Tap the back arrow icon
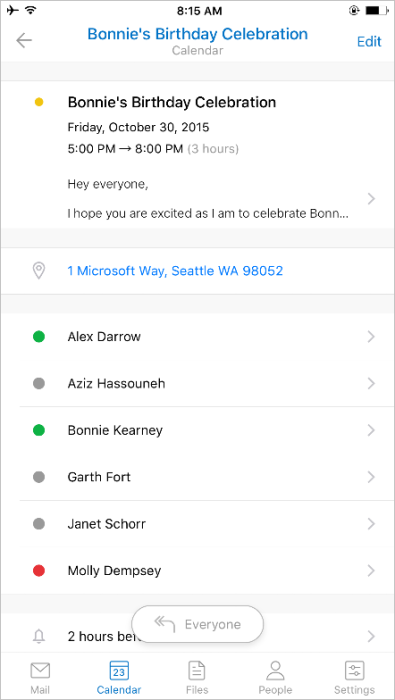 coord(24,41)
